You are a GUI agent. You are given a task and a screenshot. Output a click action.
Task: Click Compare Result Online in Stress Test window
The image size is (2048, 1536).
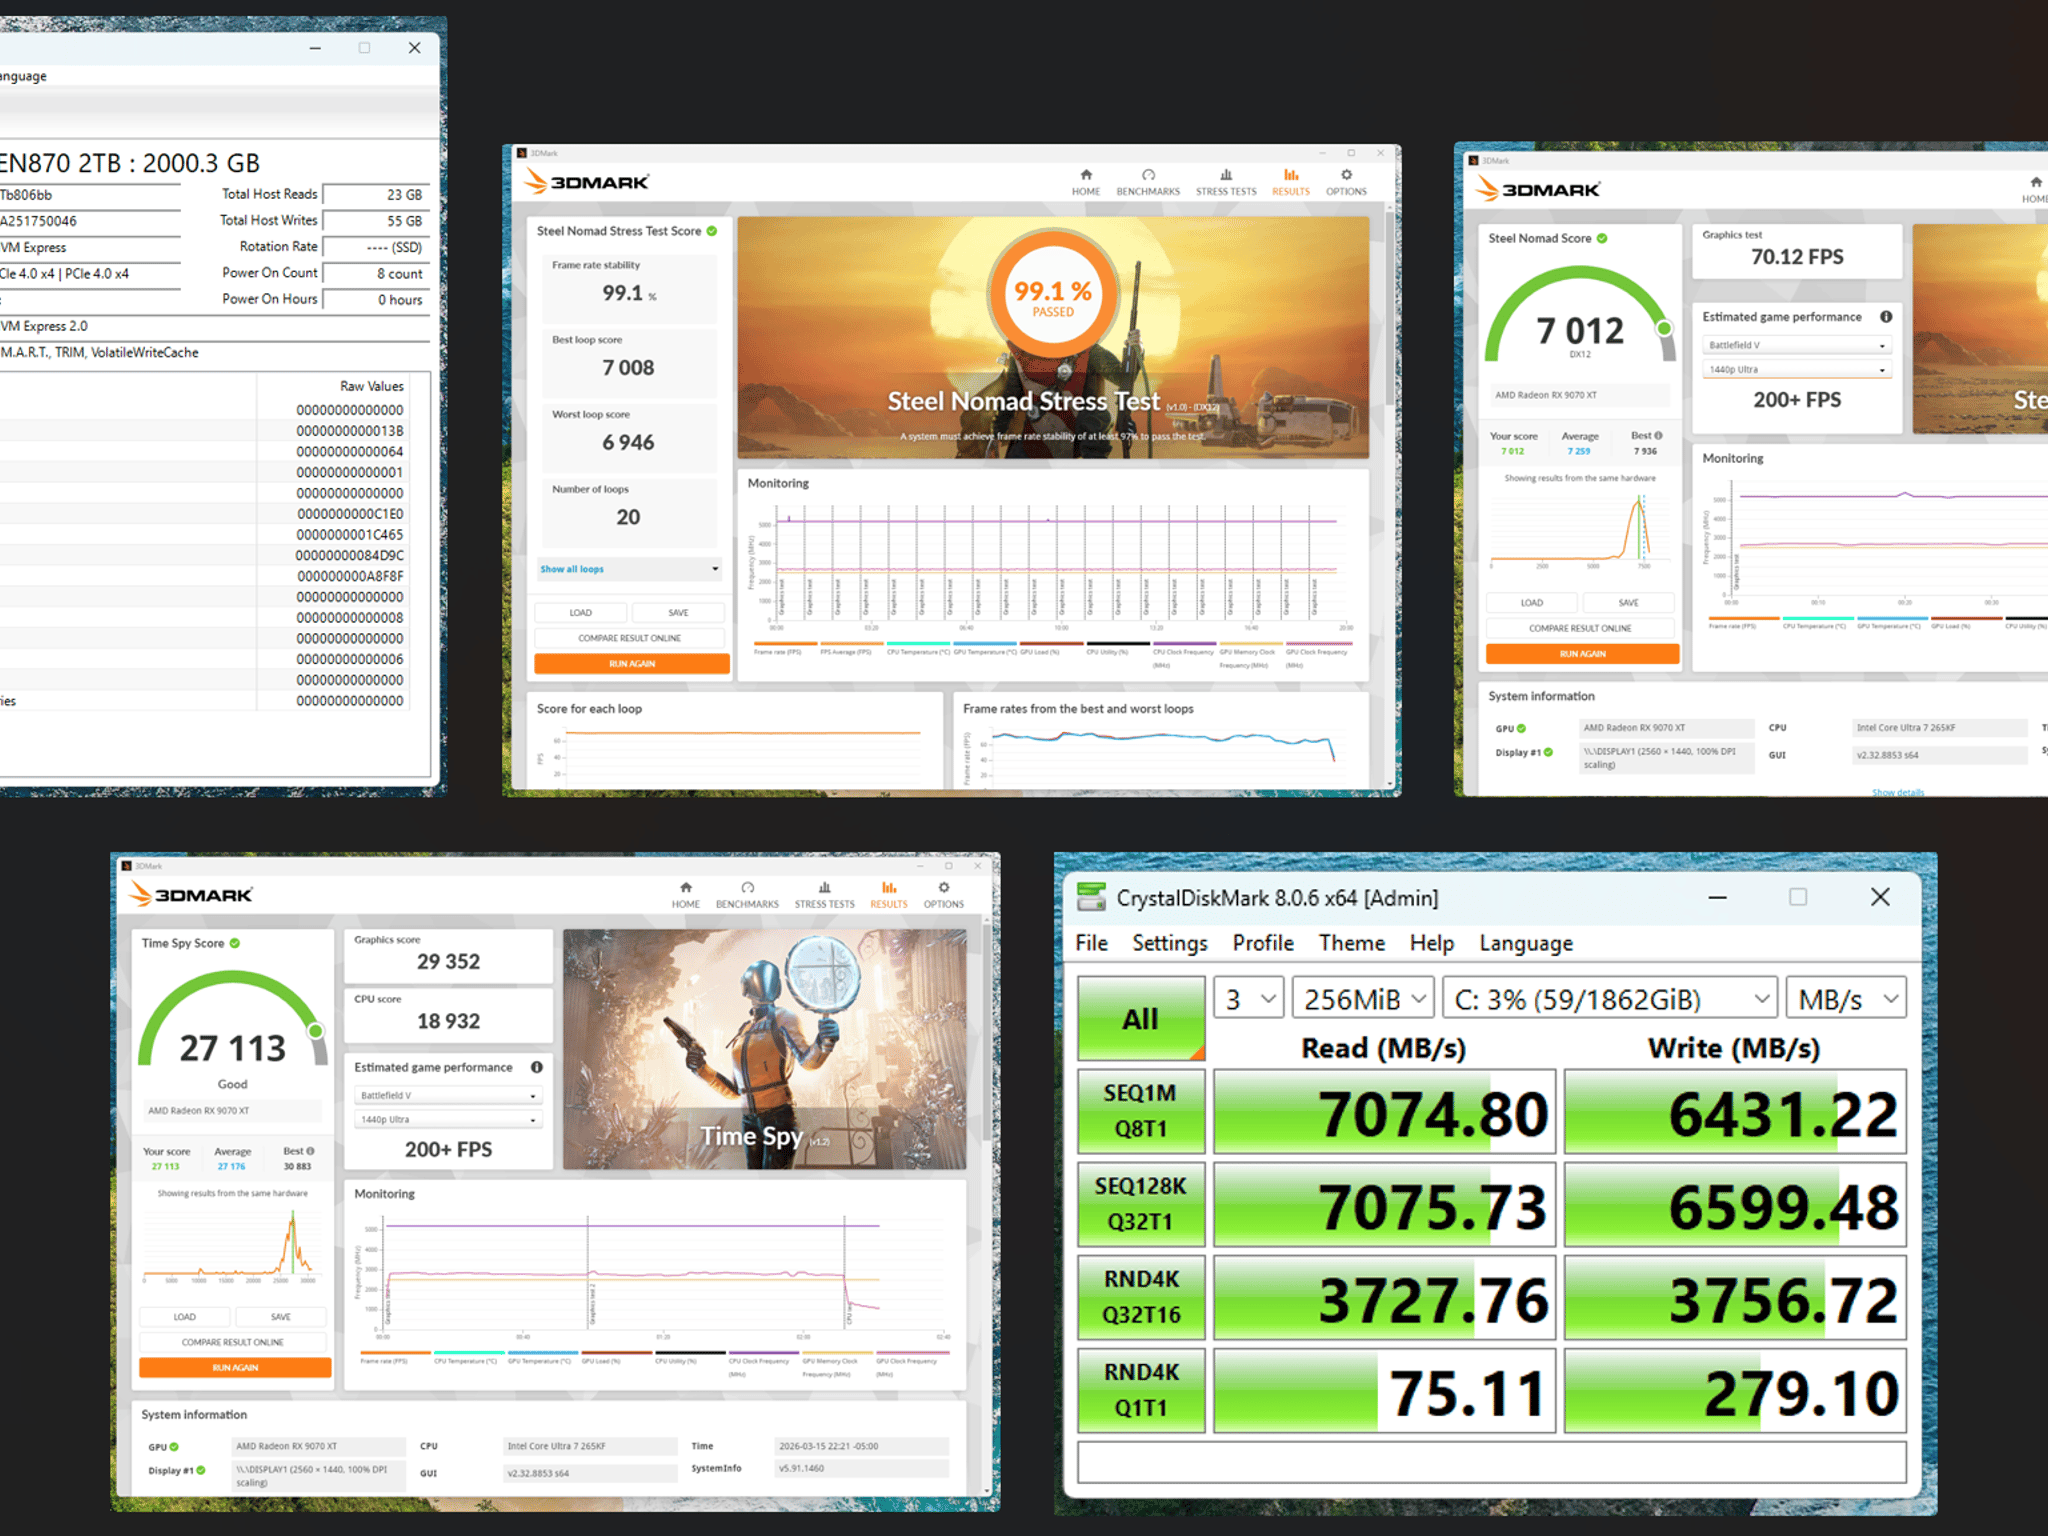pyautogui.click(x=630, y=638)
